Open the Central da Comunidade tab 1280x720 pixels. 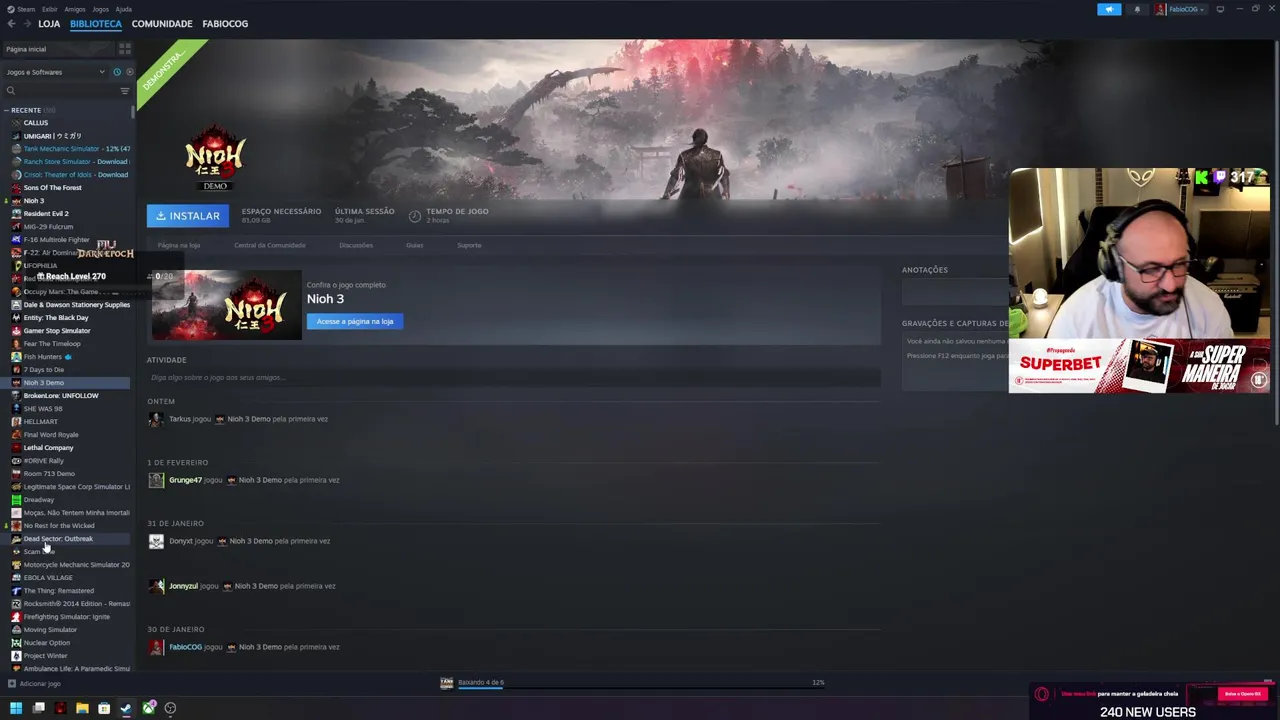point(270,245)
